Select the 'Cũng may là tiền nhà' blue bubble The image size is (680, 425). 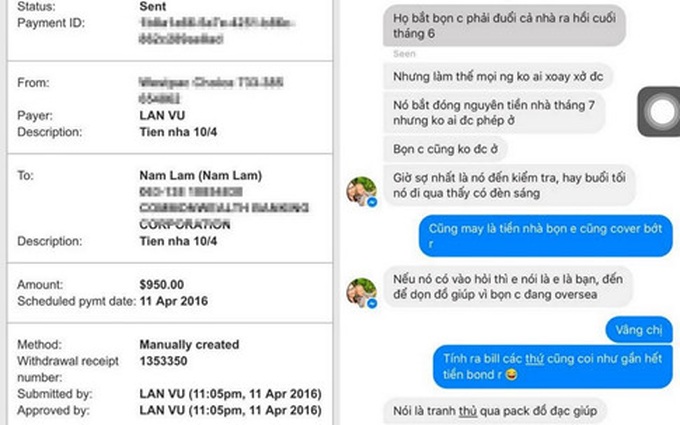point(546,236)
